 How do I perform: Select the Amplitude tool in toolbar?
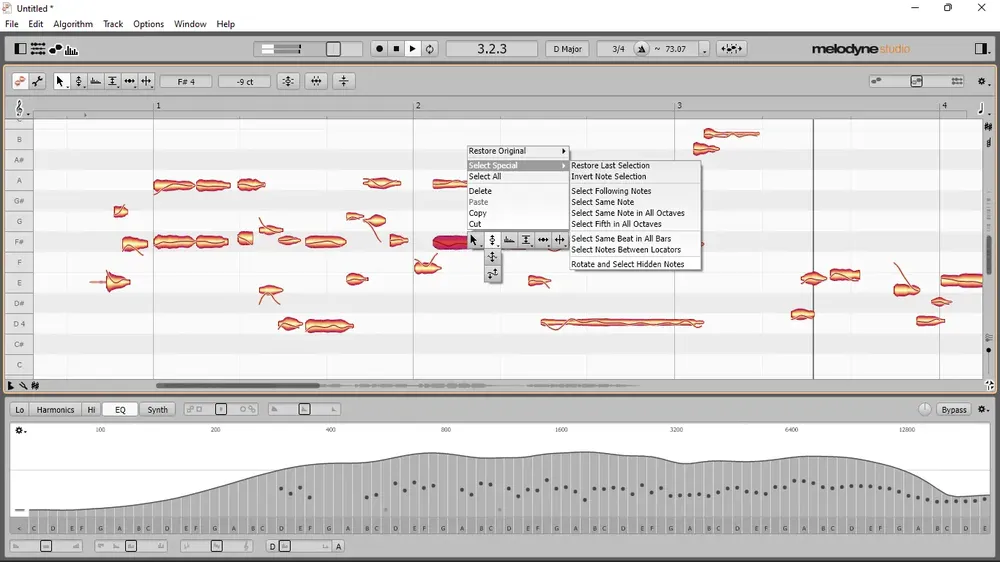[112, 81]
